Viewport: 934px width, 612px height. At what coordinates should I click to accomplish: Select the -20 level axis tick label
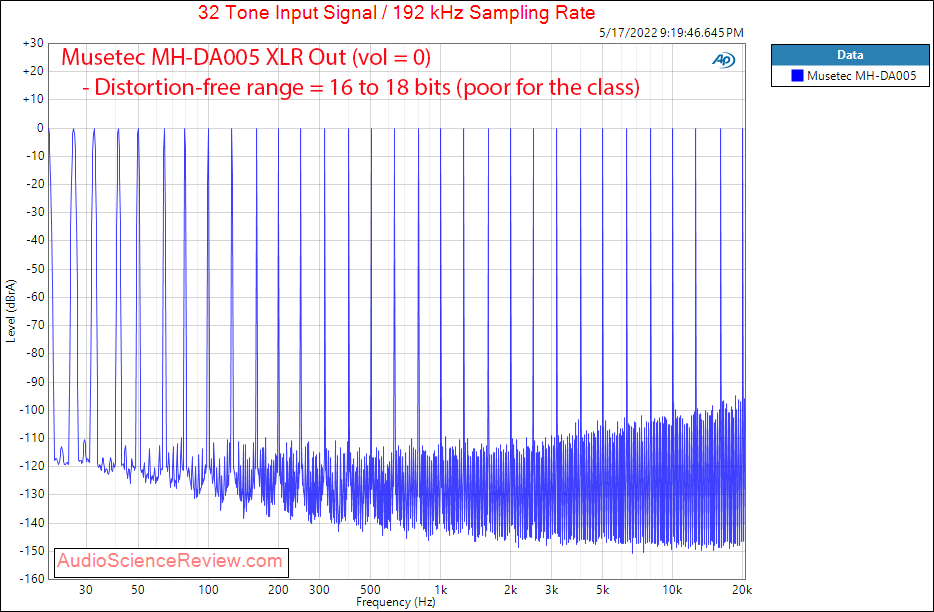pos(34,184)
